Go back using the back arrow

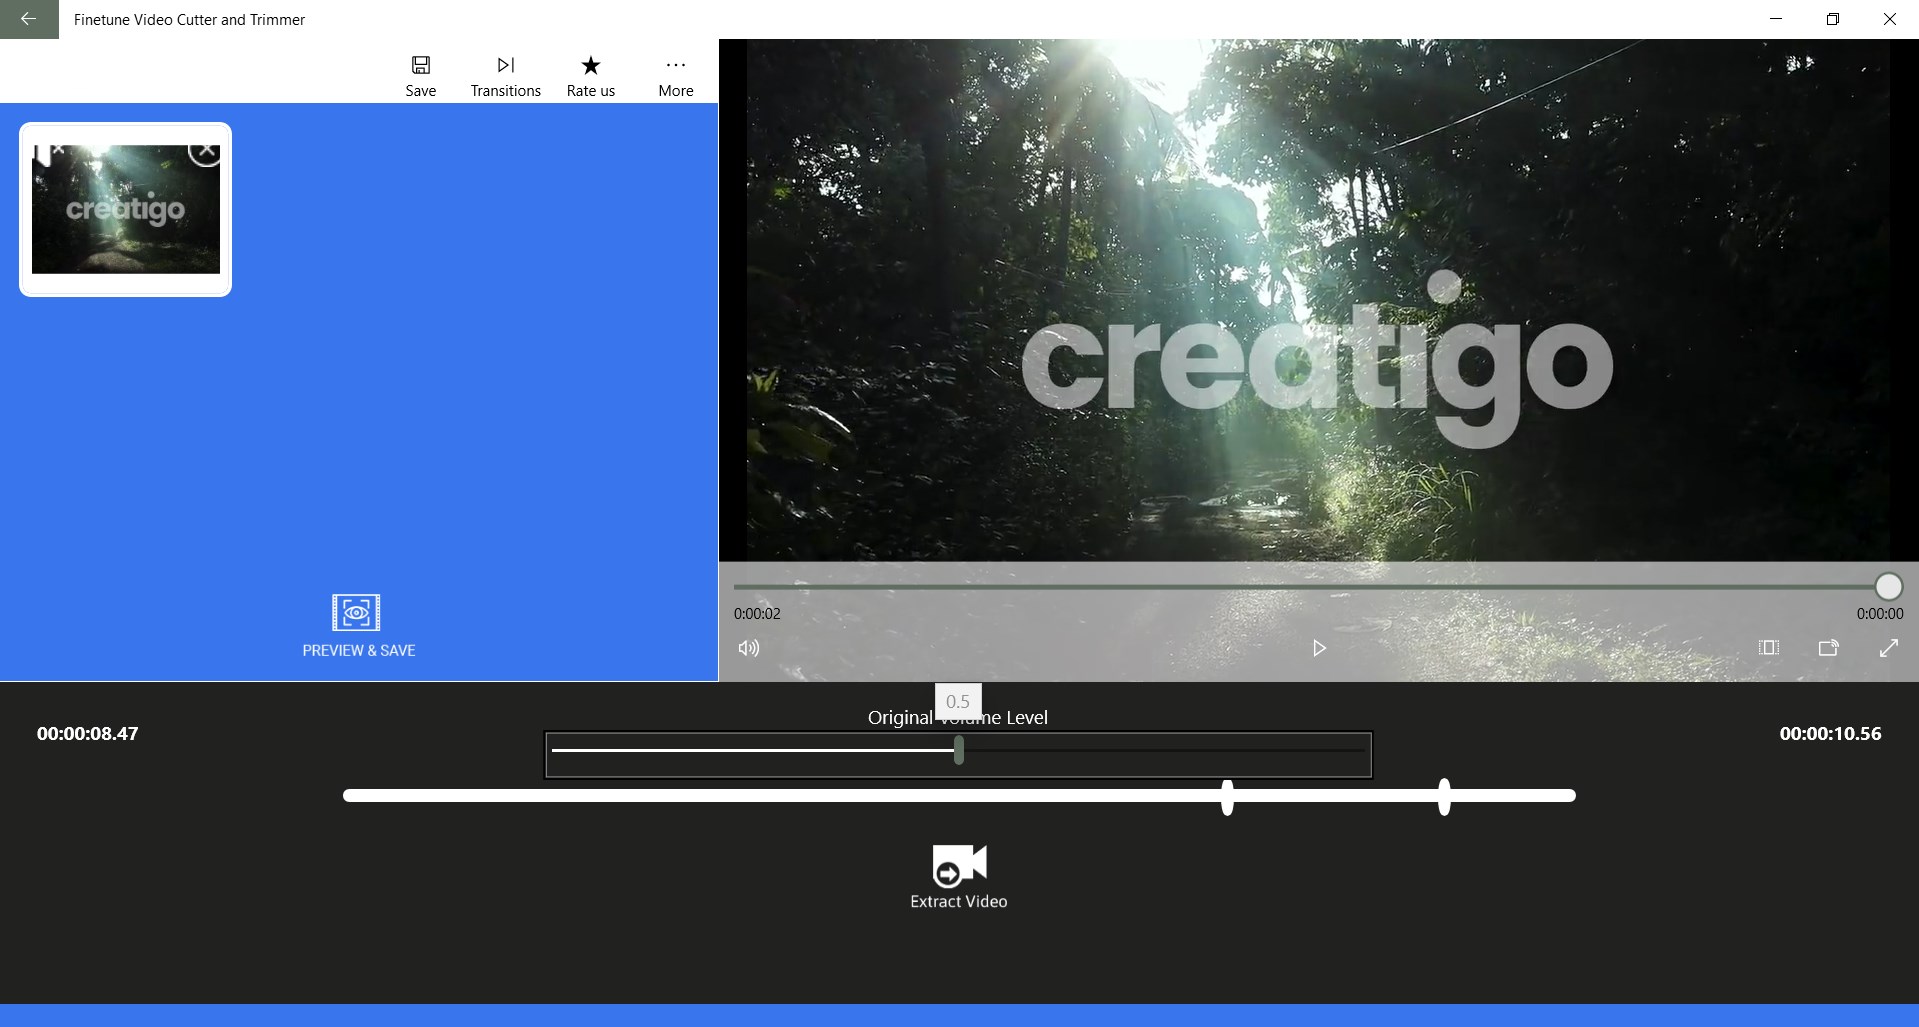pyautogui.click(x=28, y=19)
